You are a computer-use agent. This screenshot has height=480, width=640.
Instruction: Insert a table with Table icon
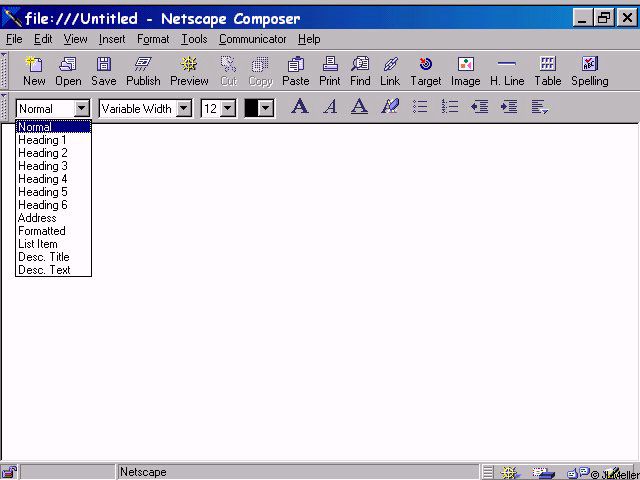coord(548,71)
